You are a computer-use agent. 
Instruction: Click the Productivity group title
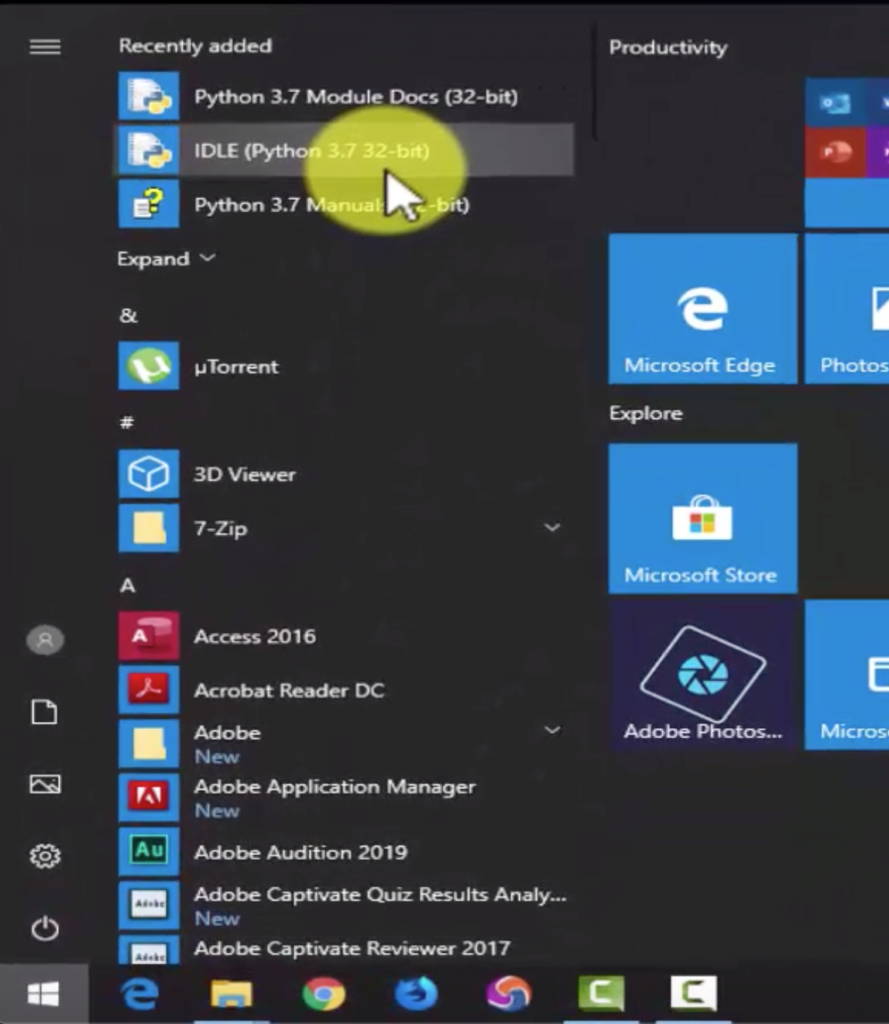click(668, 48)
